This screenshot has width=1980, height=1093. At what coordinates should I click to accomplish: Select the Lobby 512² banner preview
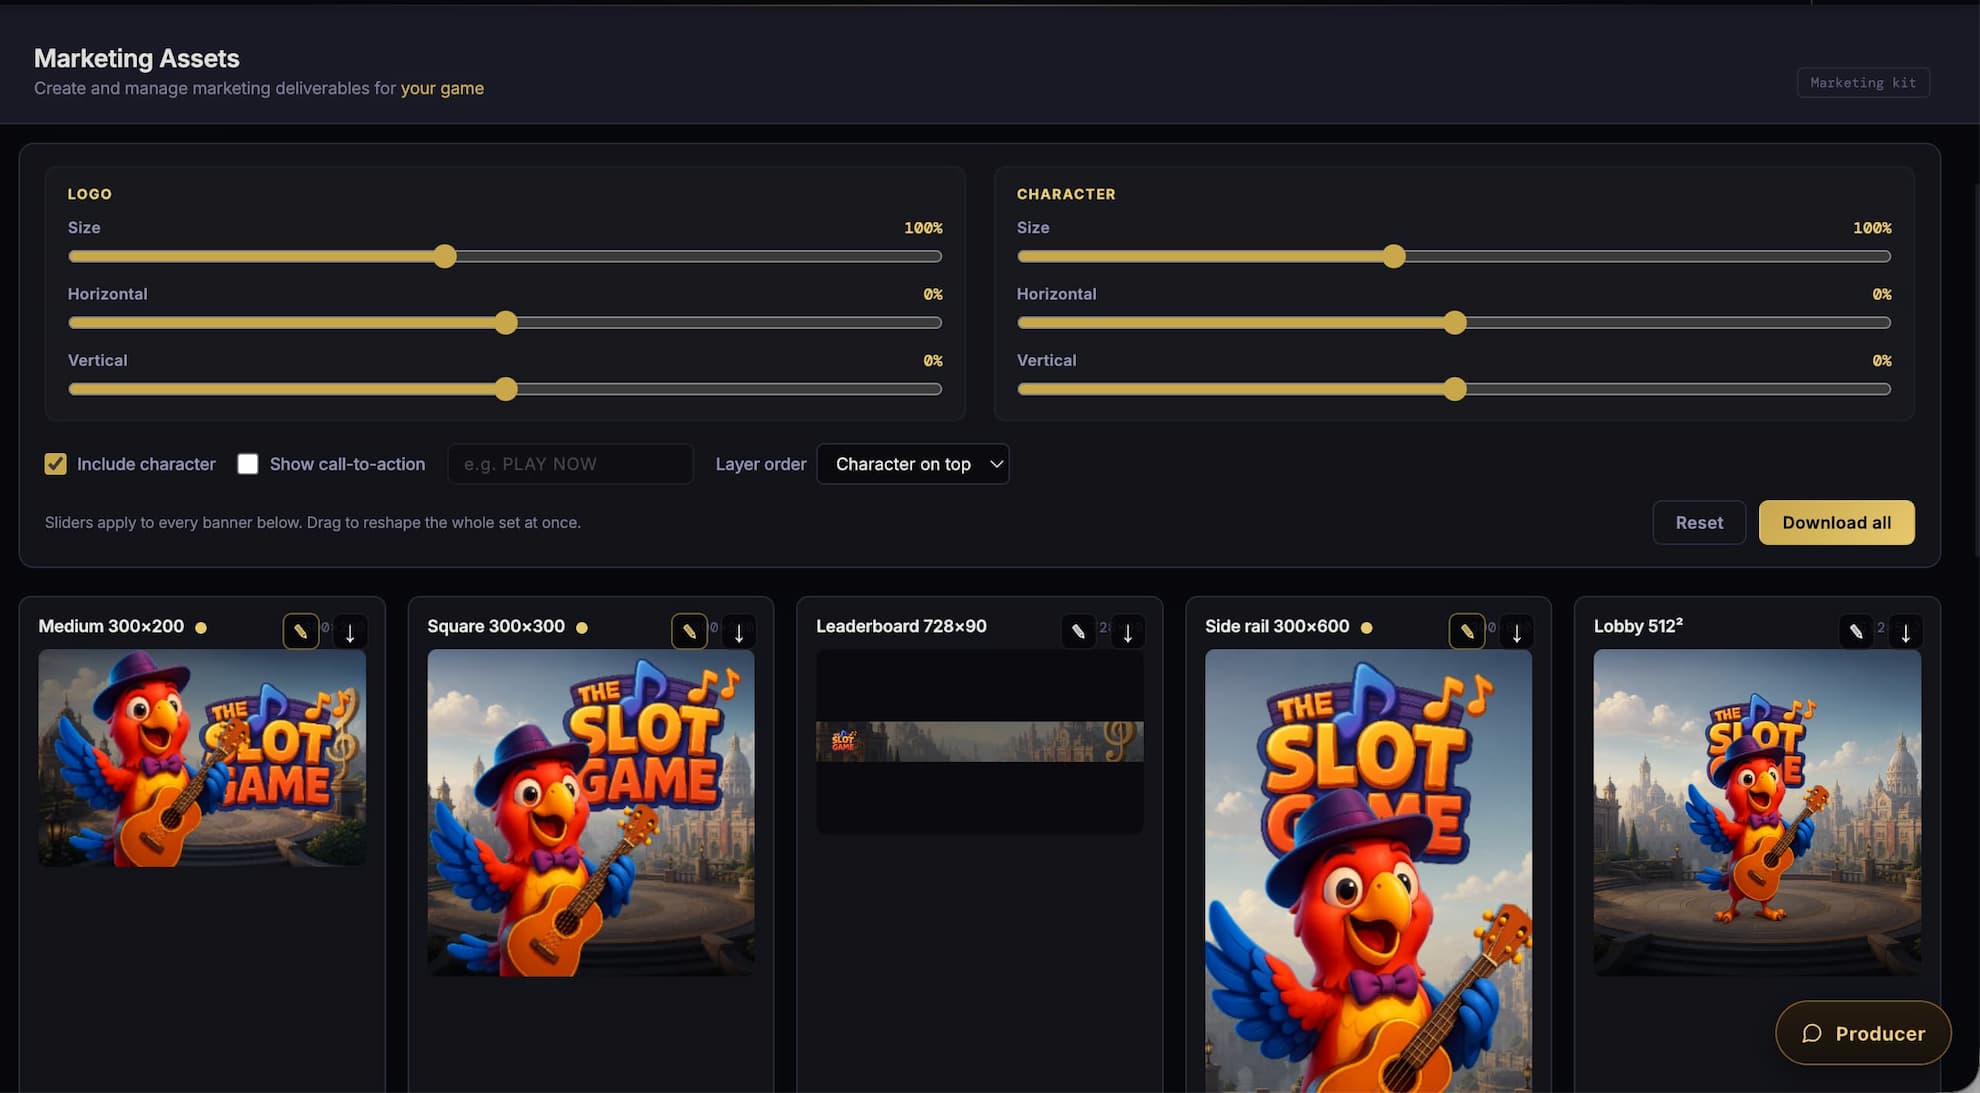pos(1757,813)
